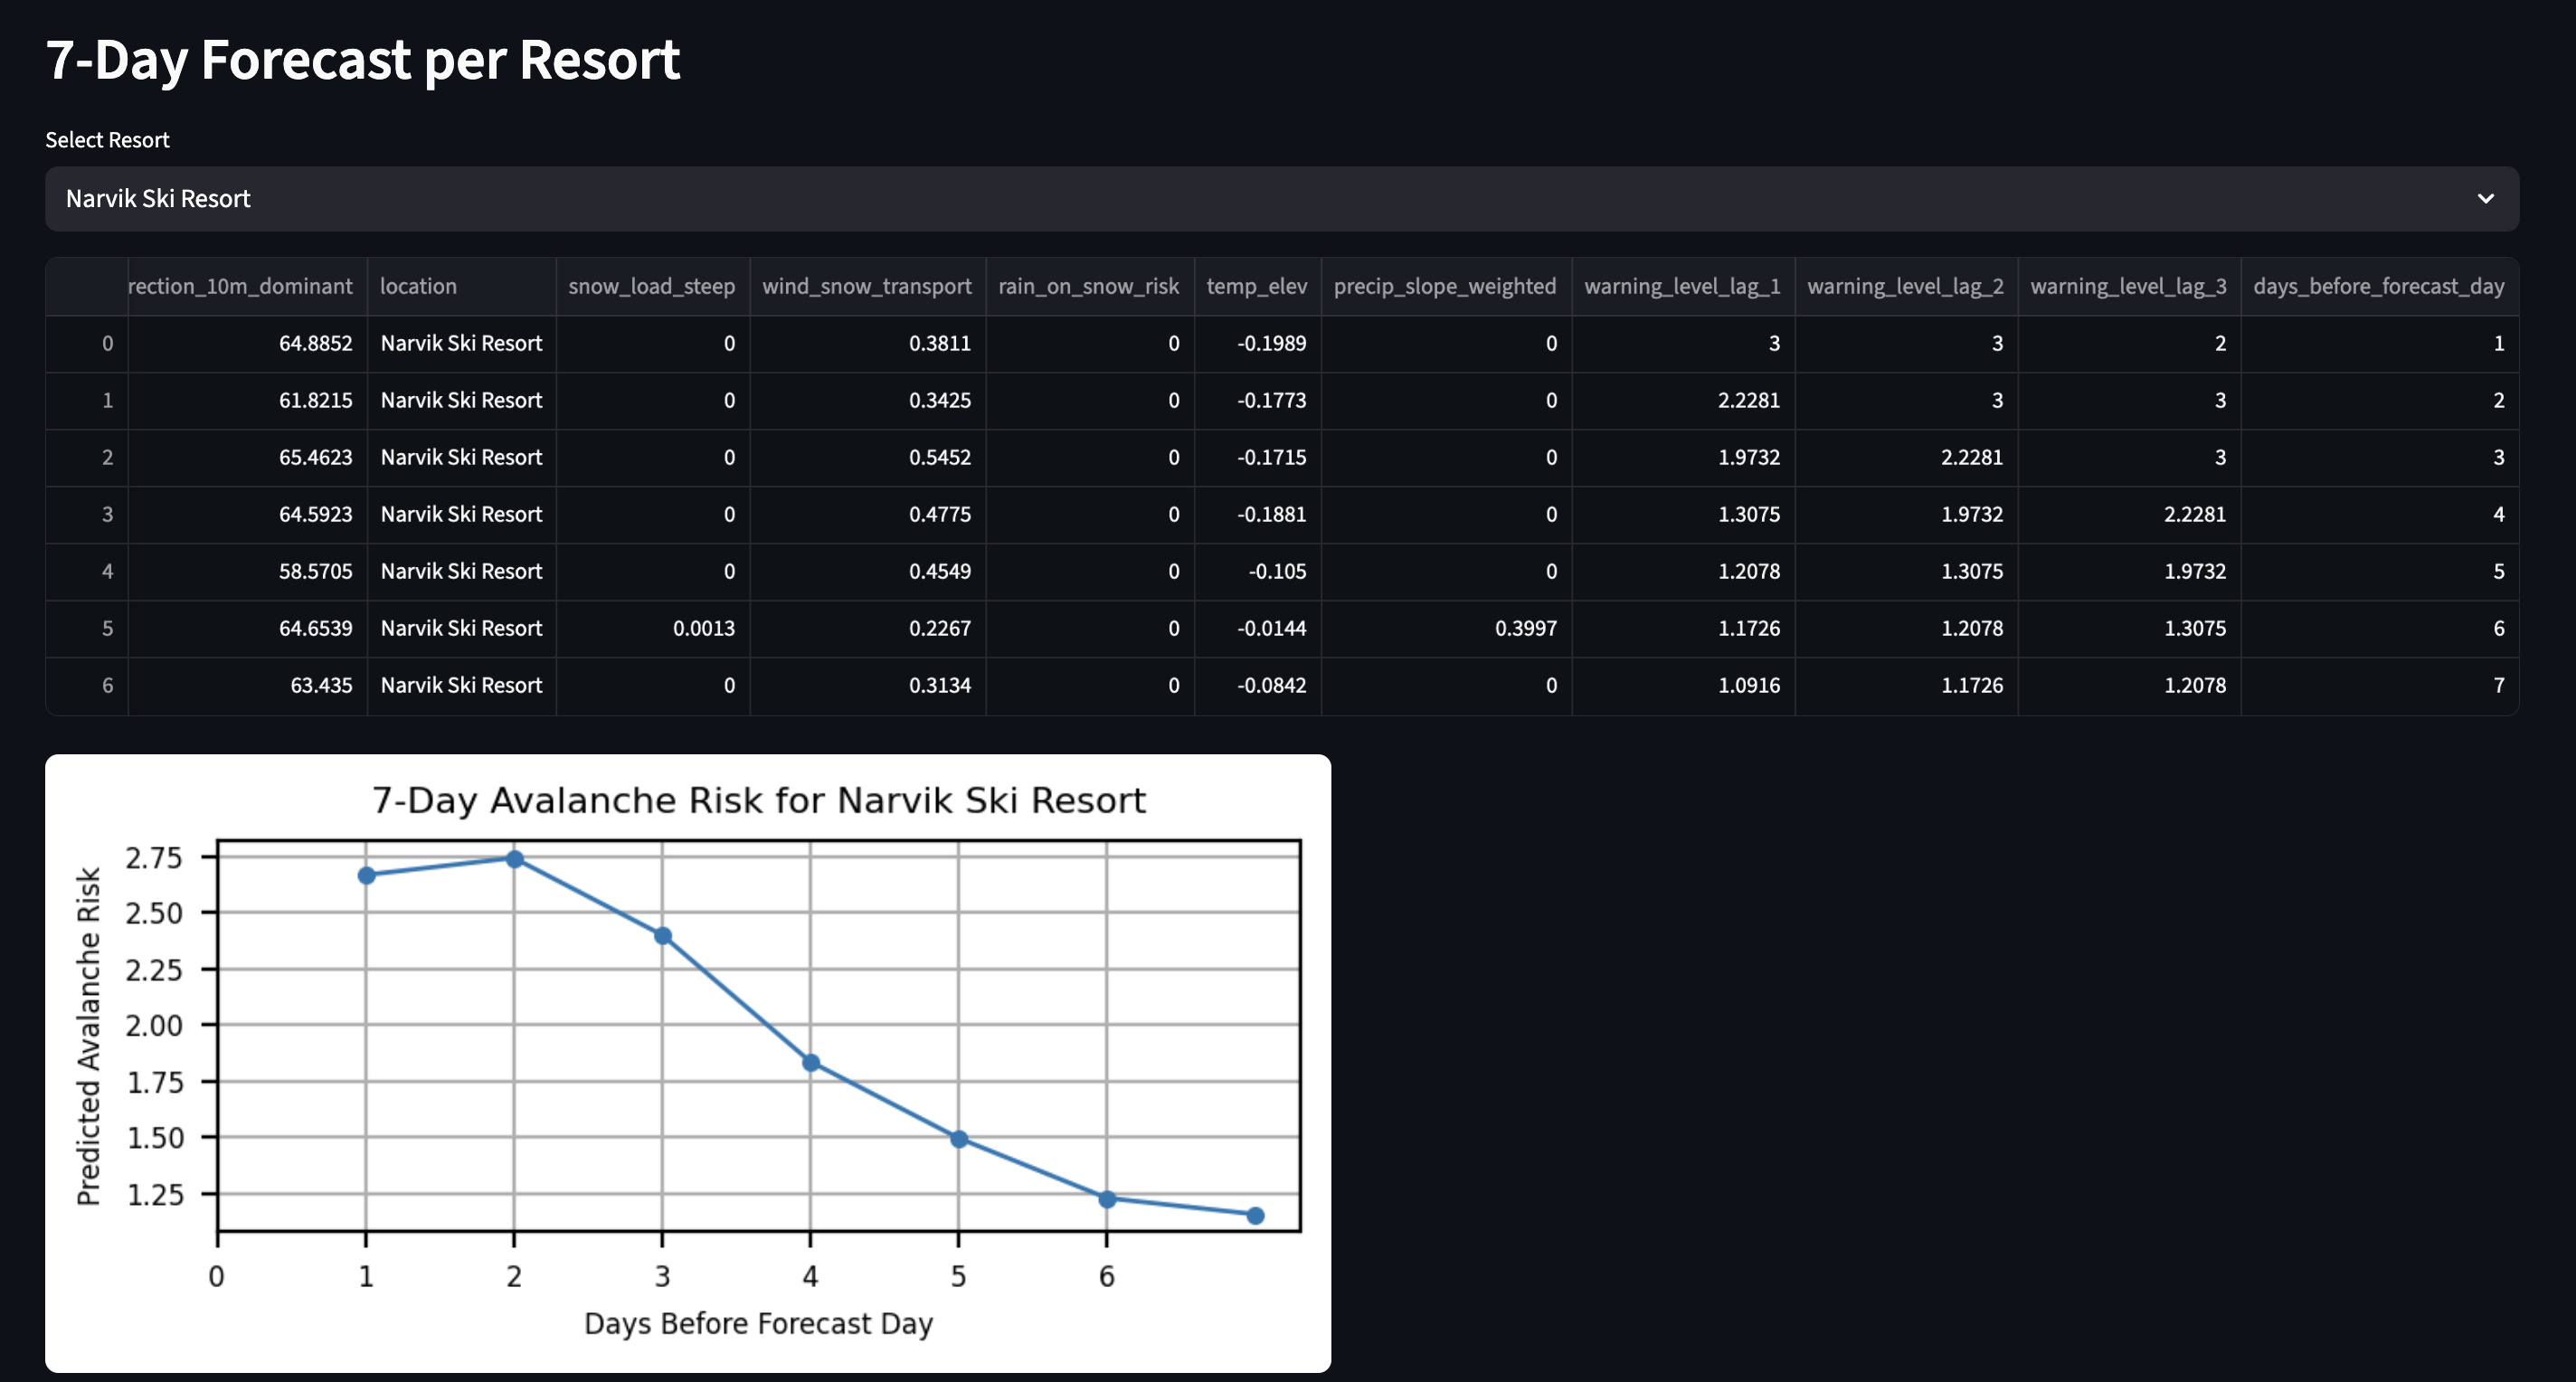Click the 7-Day Avalanche Risk chart image
Image resolution: width=2576 pixels, height=1382 pixels.
(x=687, y=1062)
